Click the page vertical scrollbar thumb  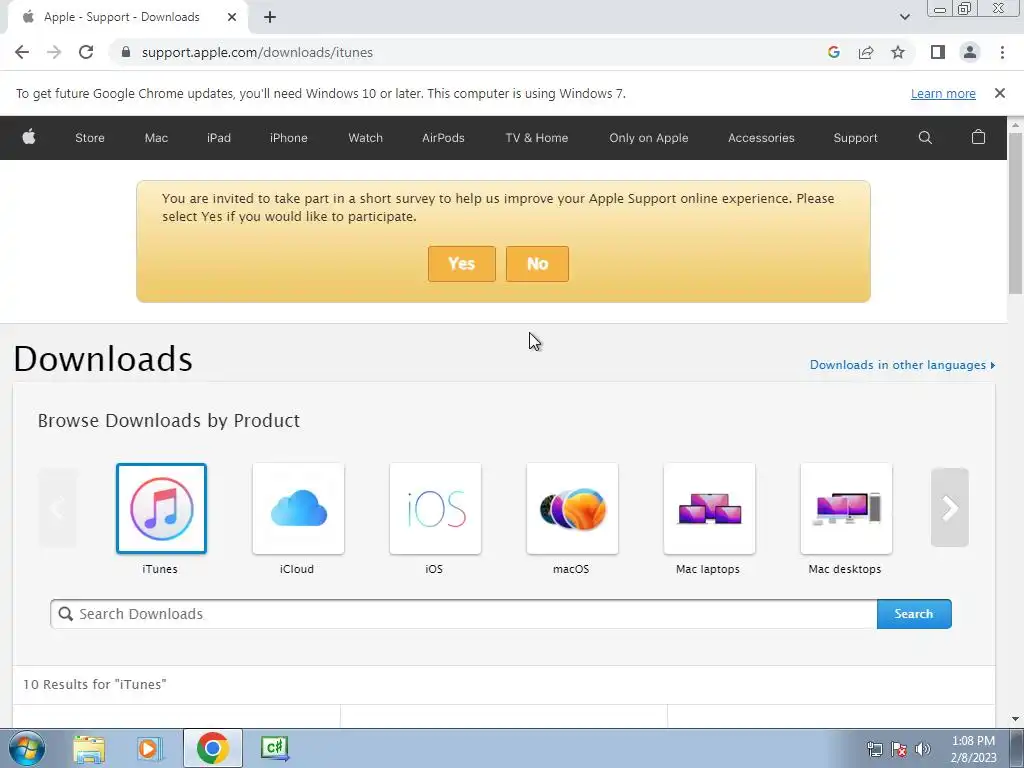1015,212
